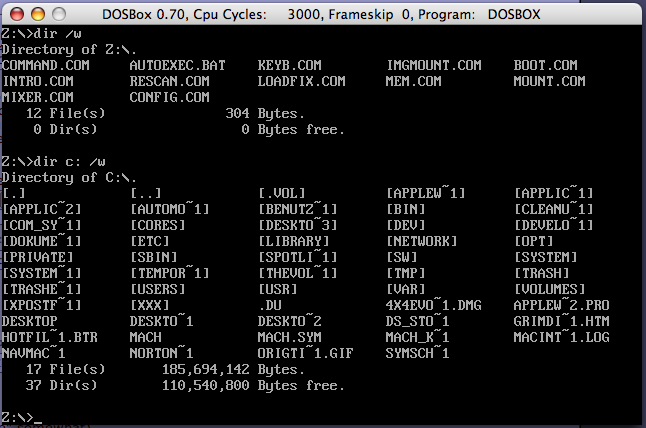
Task: Click the CONFIG.COM entry
Action: pyautogui.click(x=170, y=97)
